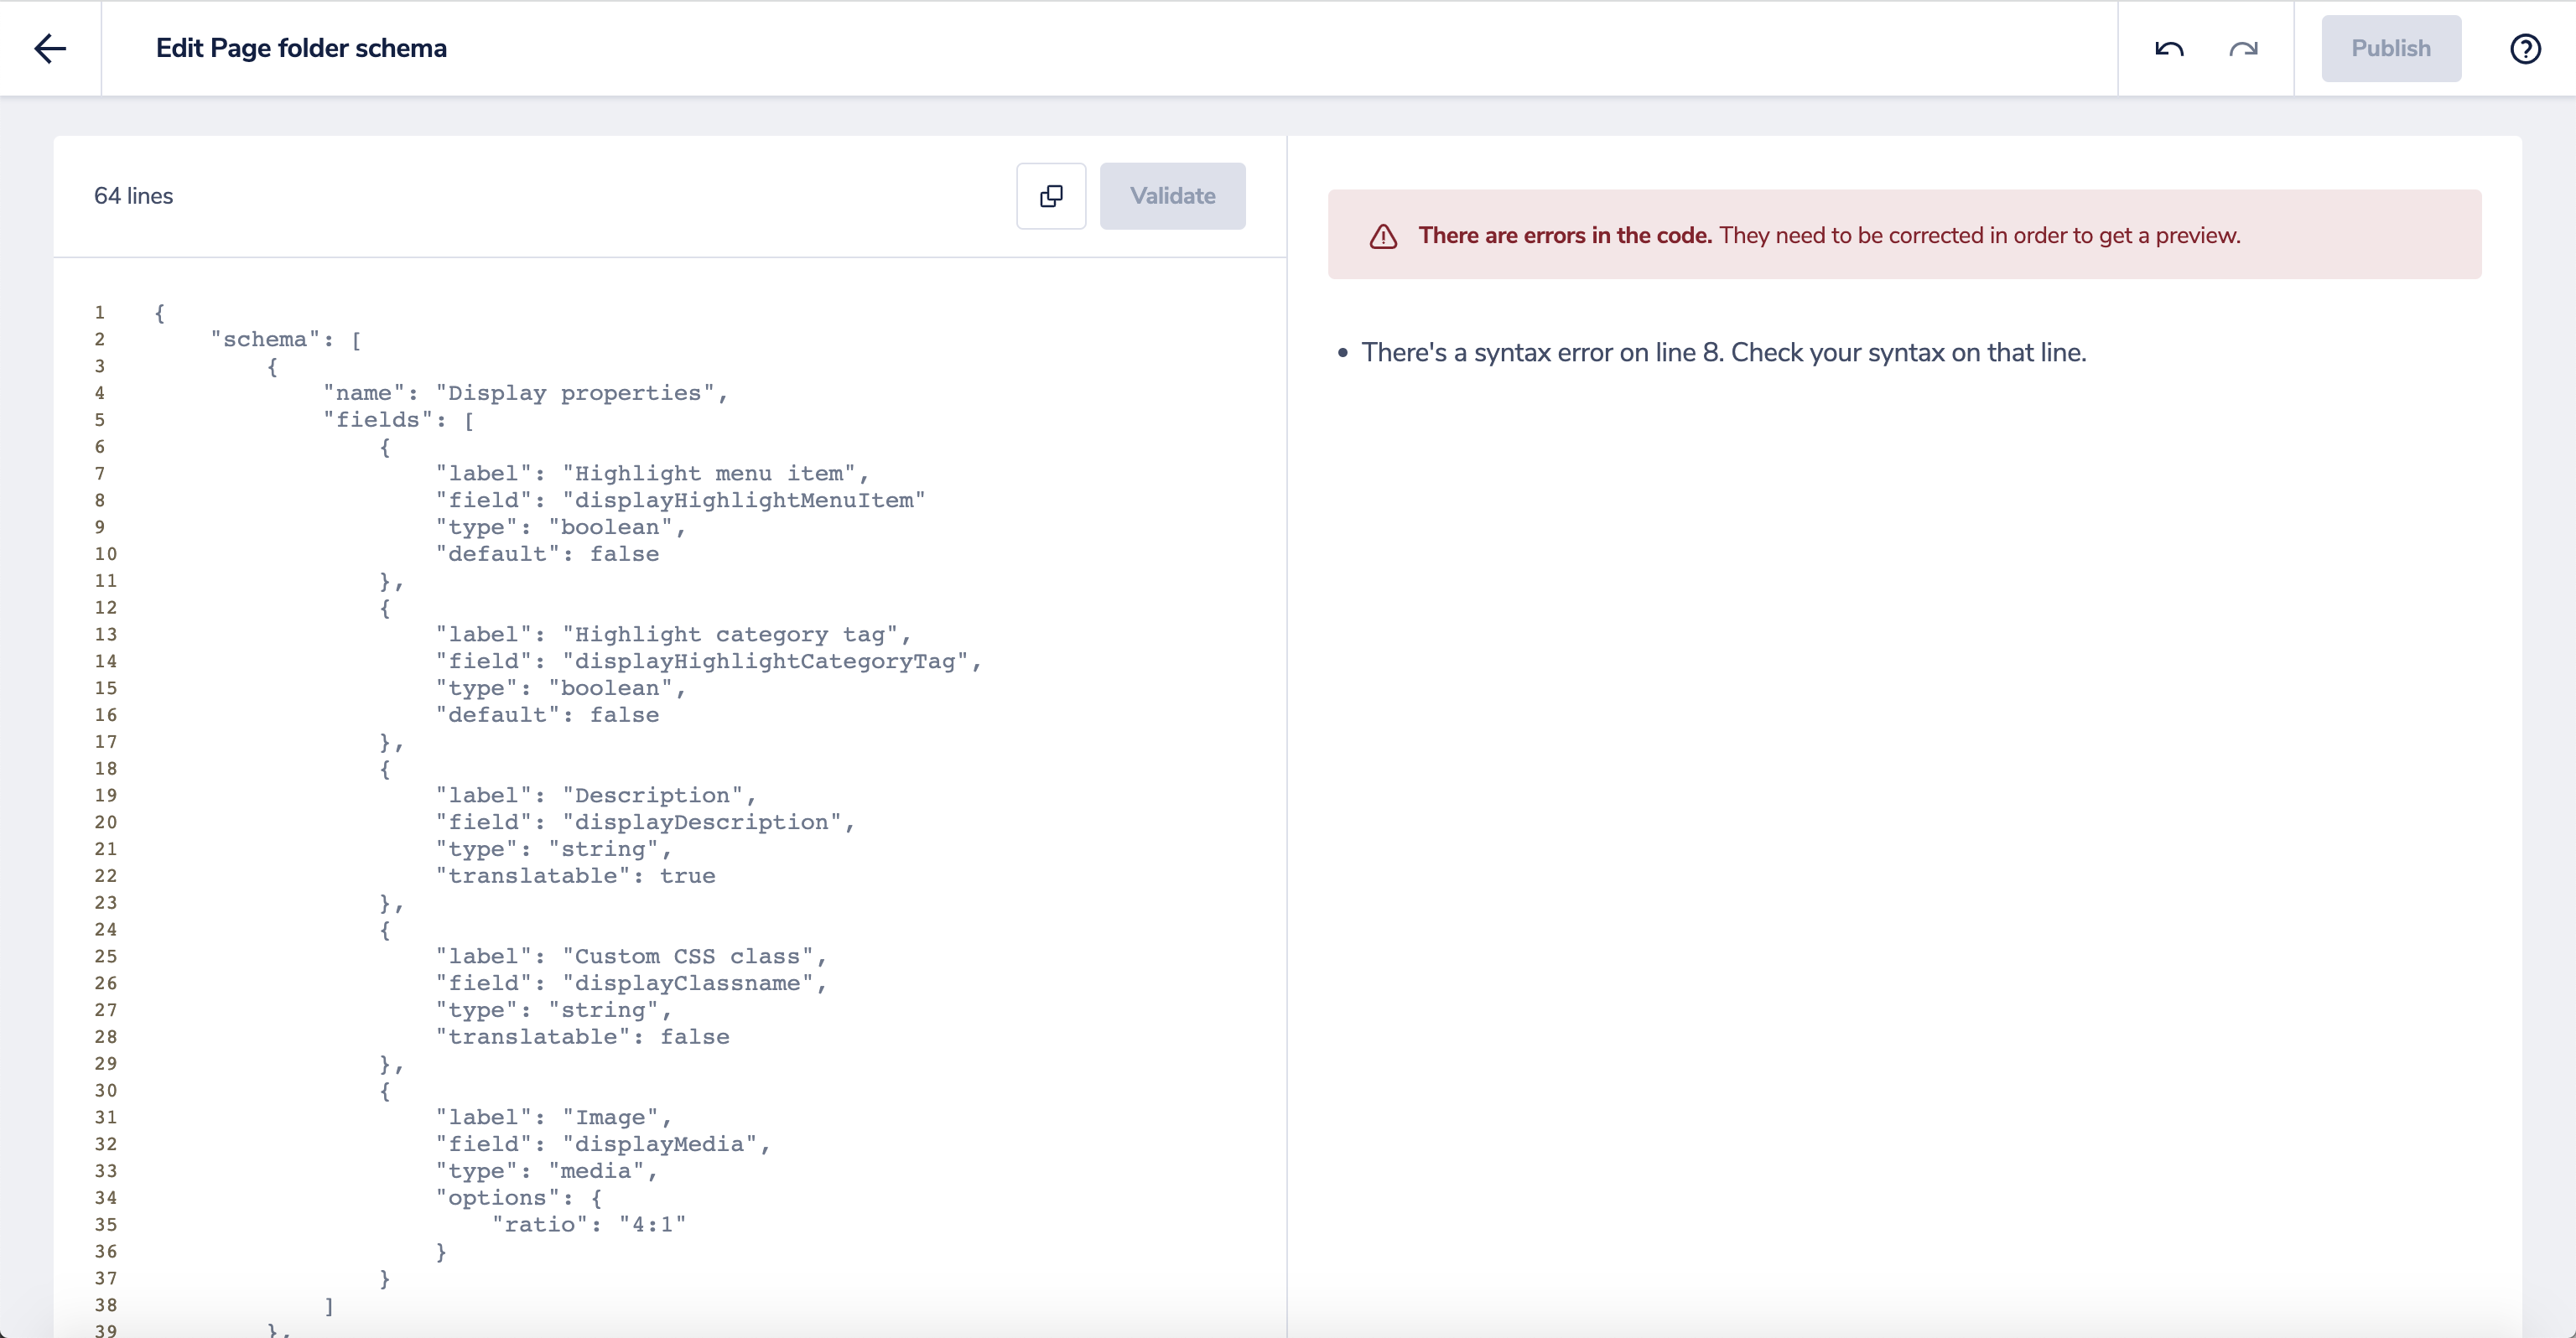
Task: Click the redo icon
Action: tap(2243, 48)
